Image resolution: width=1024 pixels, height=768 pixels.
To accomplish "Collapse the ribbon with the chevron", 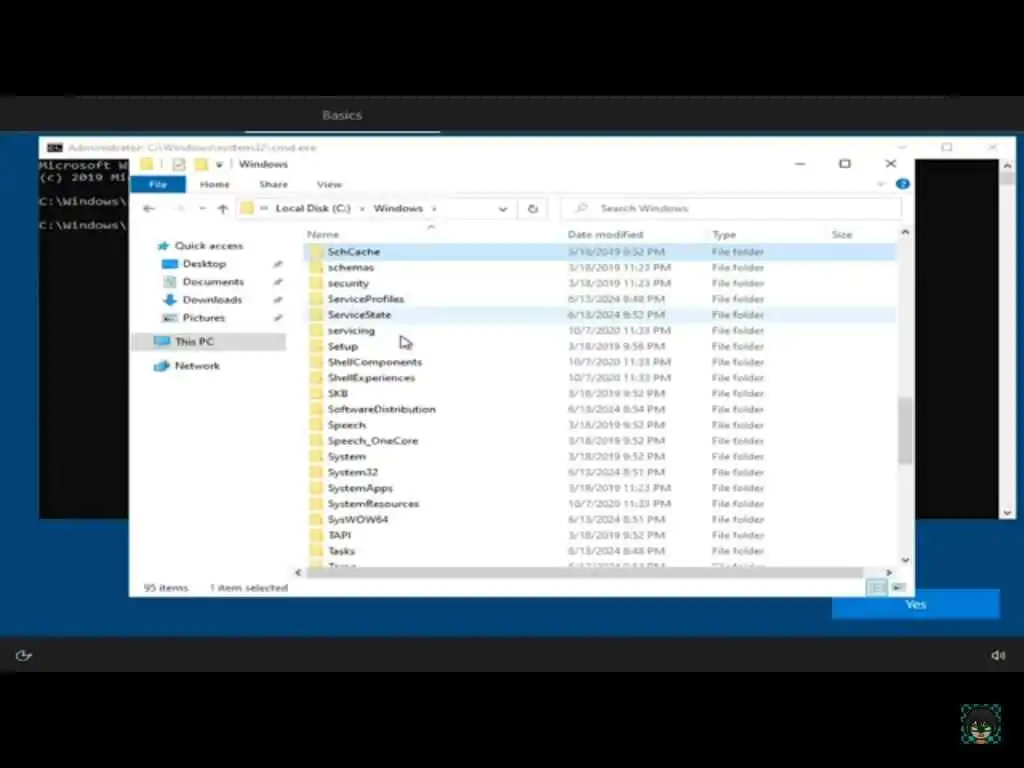I will coord(881,184).
